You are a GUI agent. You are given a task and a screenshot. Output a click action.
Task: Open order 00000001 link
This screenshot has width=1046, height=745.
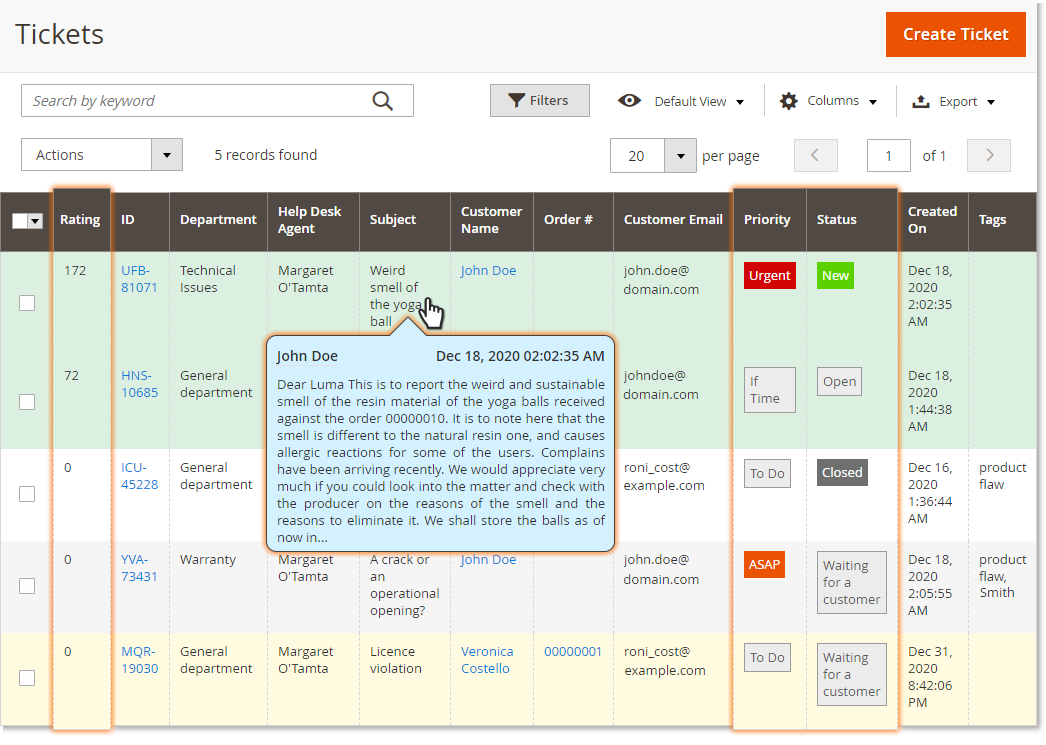pyautogui.click(x=572, y=652)
